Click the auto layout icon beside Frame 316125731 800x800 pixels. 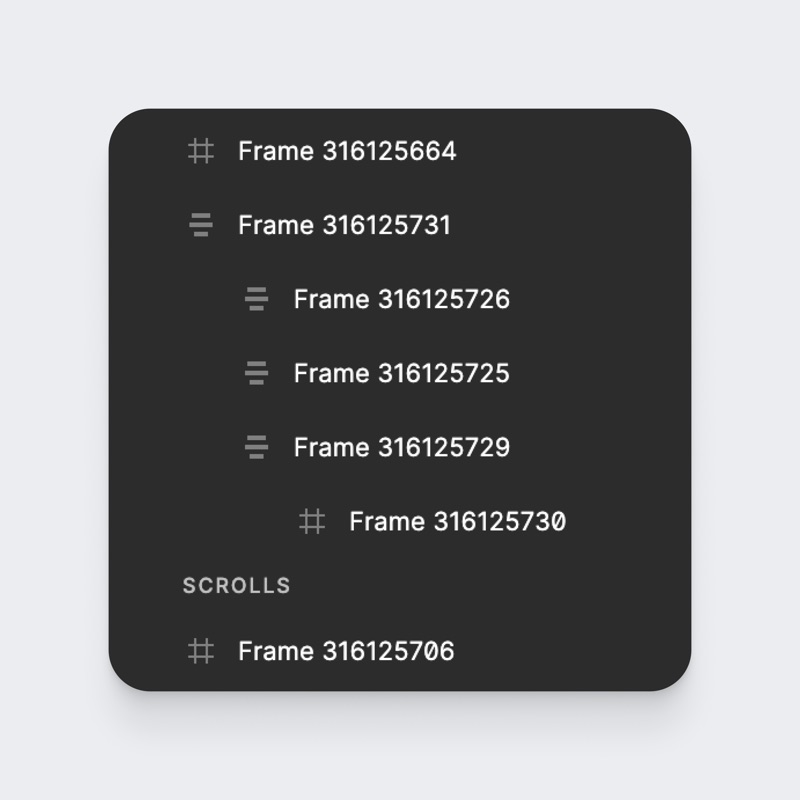click(x=201, y=225)
